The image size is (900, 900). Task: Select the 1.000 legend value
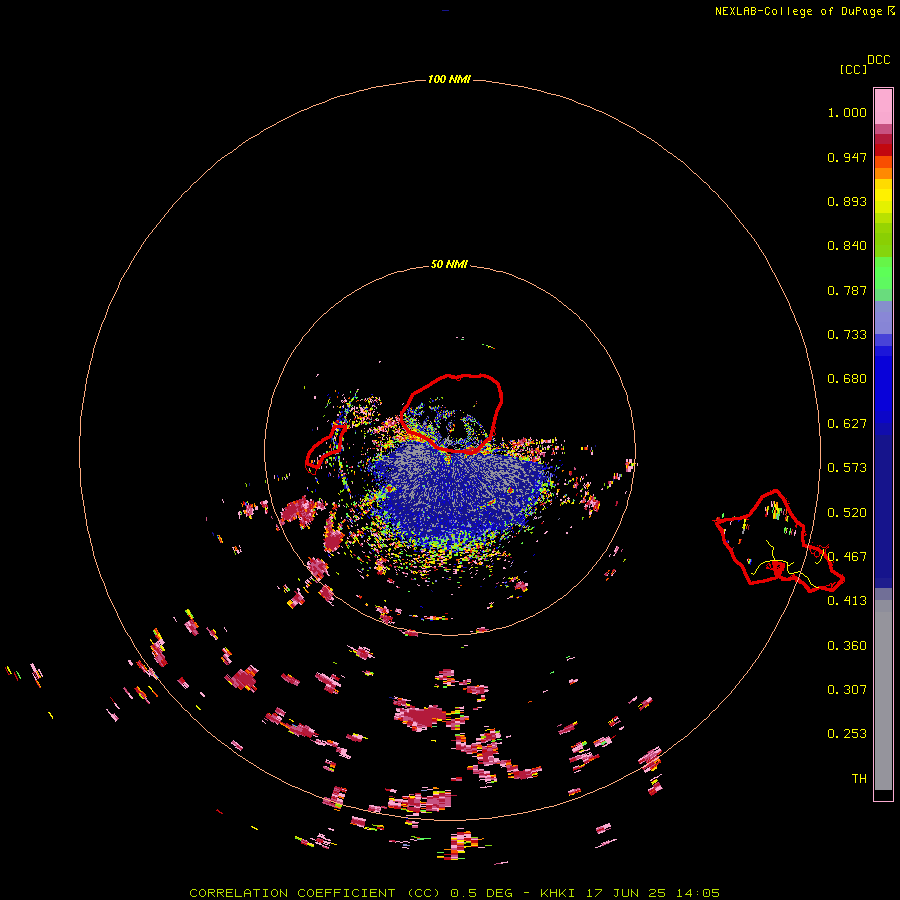coord(847,112)
